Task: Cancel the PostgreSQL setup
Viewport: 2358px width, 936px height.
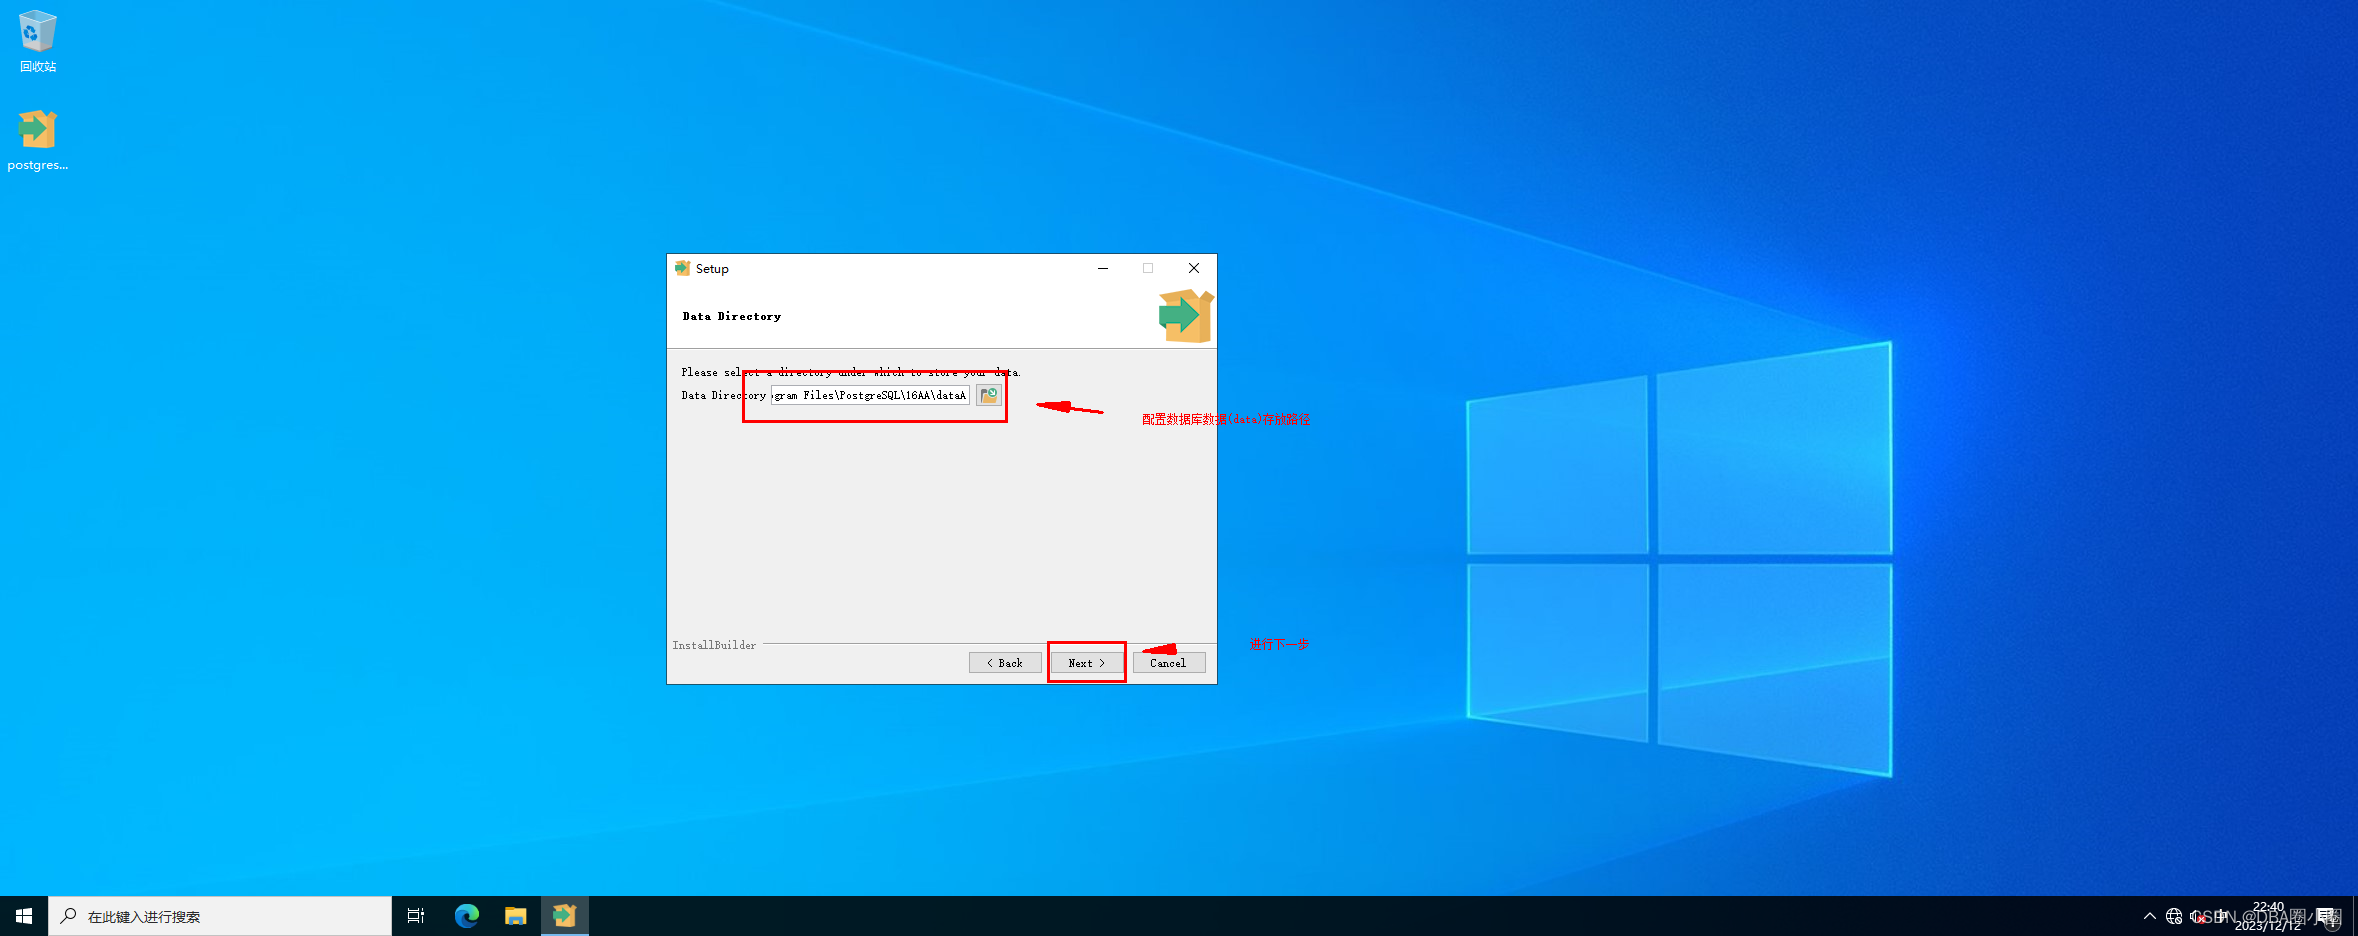Action: point(1169,663)
